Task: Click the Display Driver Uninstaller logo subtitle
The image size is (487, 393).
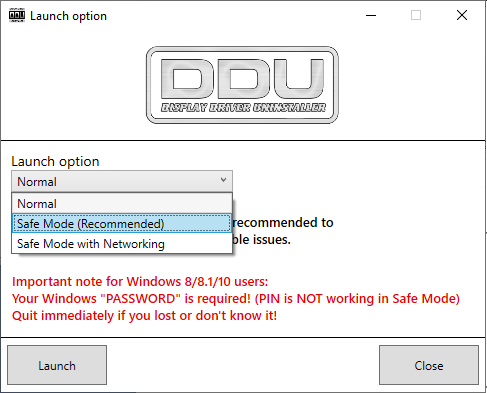Action: click(243, 108)
